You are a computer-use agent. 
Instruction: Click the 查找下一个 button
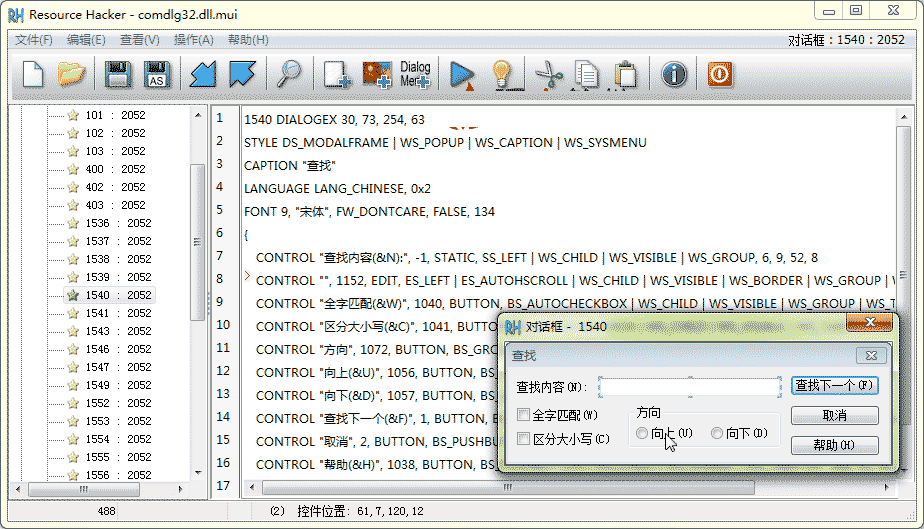click(834, 385)
